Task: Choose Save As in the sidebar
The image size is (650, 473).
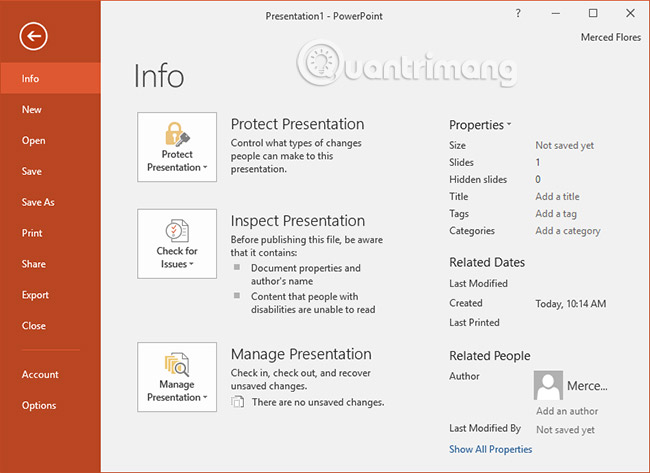Action: click(x=51, y=202)
